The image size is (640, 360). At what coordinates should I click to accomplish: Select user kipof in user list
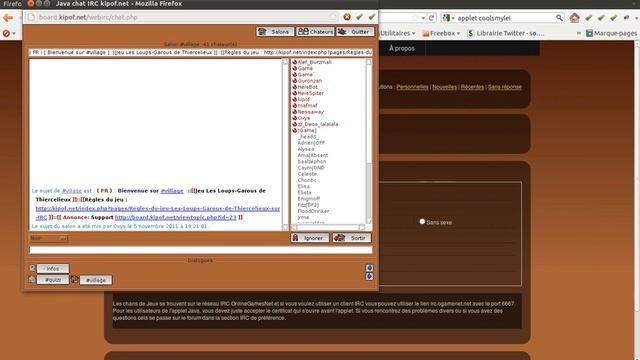pos(303,99)
